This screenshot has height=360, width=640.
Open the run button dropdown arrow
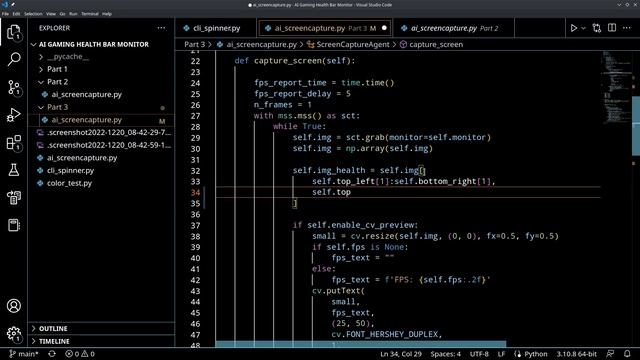(583, 28)
